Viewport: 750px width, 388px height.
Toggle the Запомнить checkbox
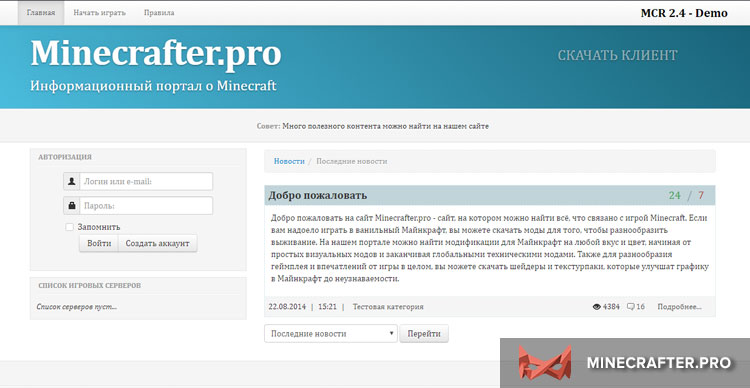click(69, 227)
